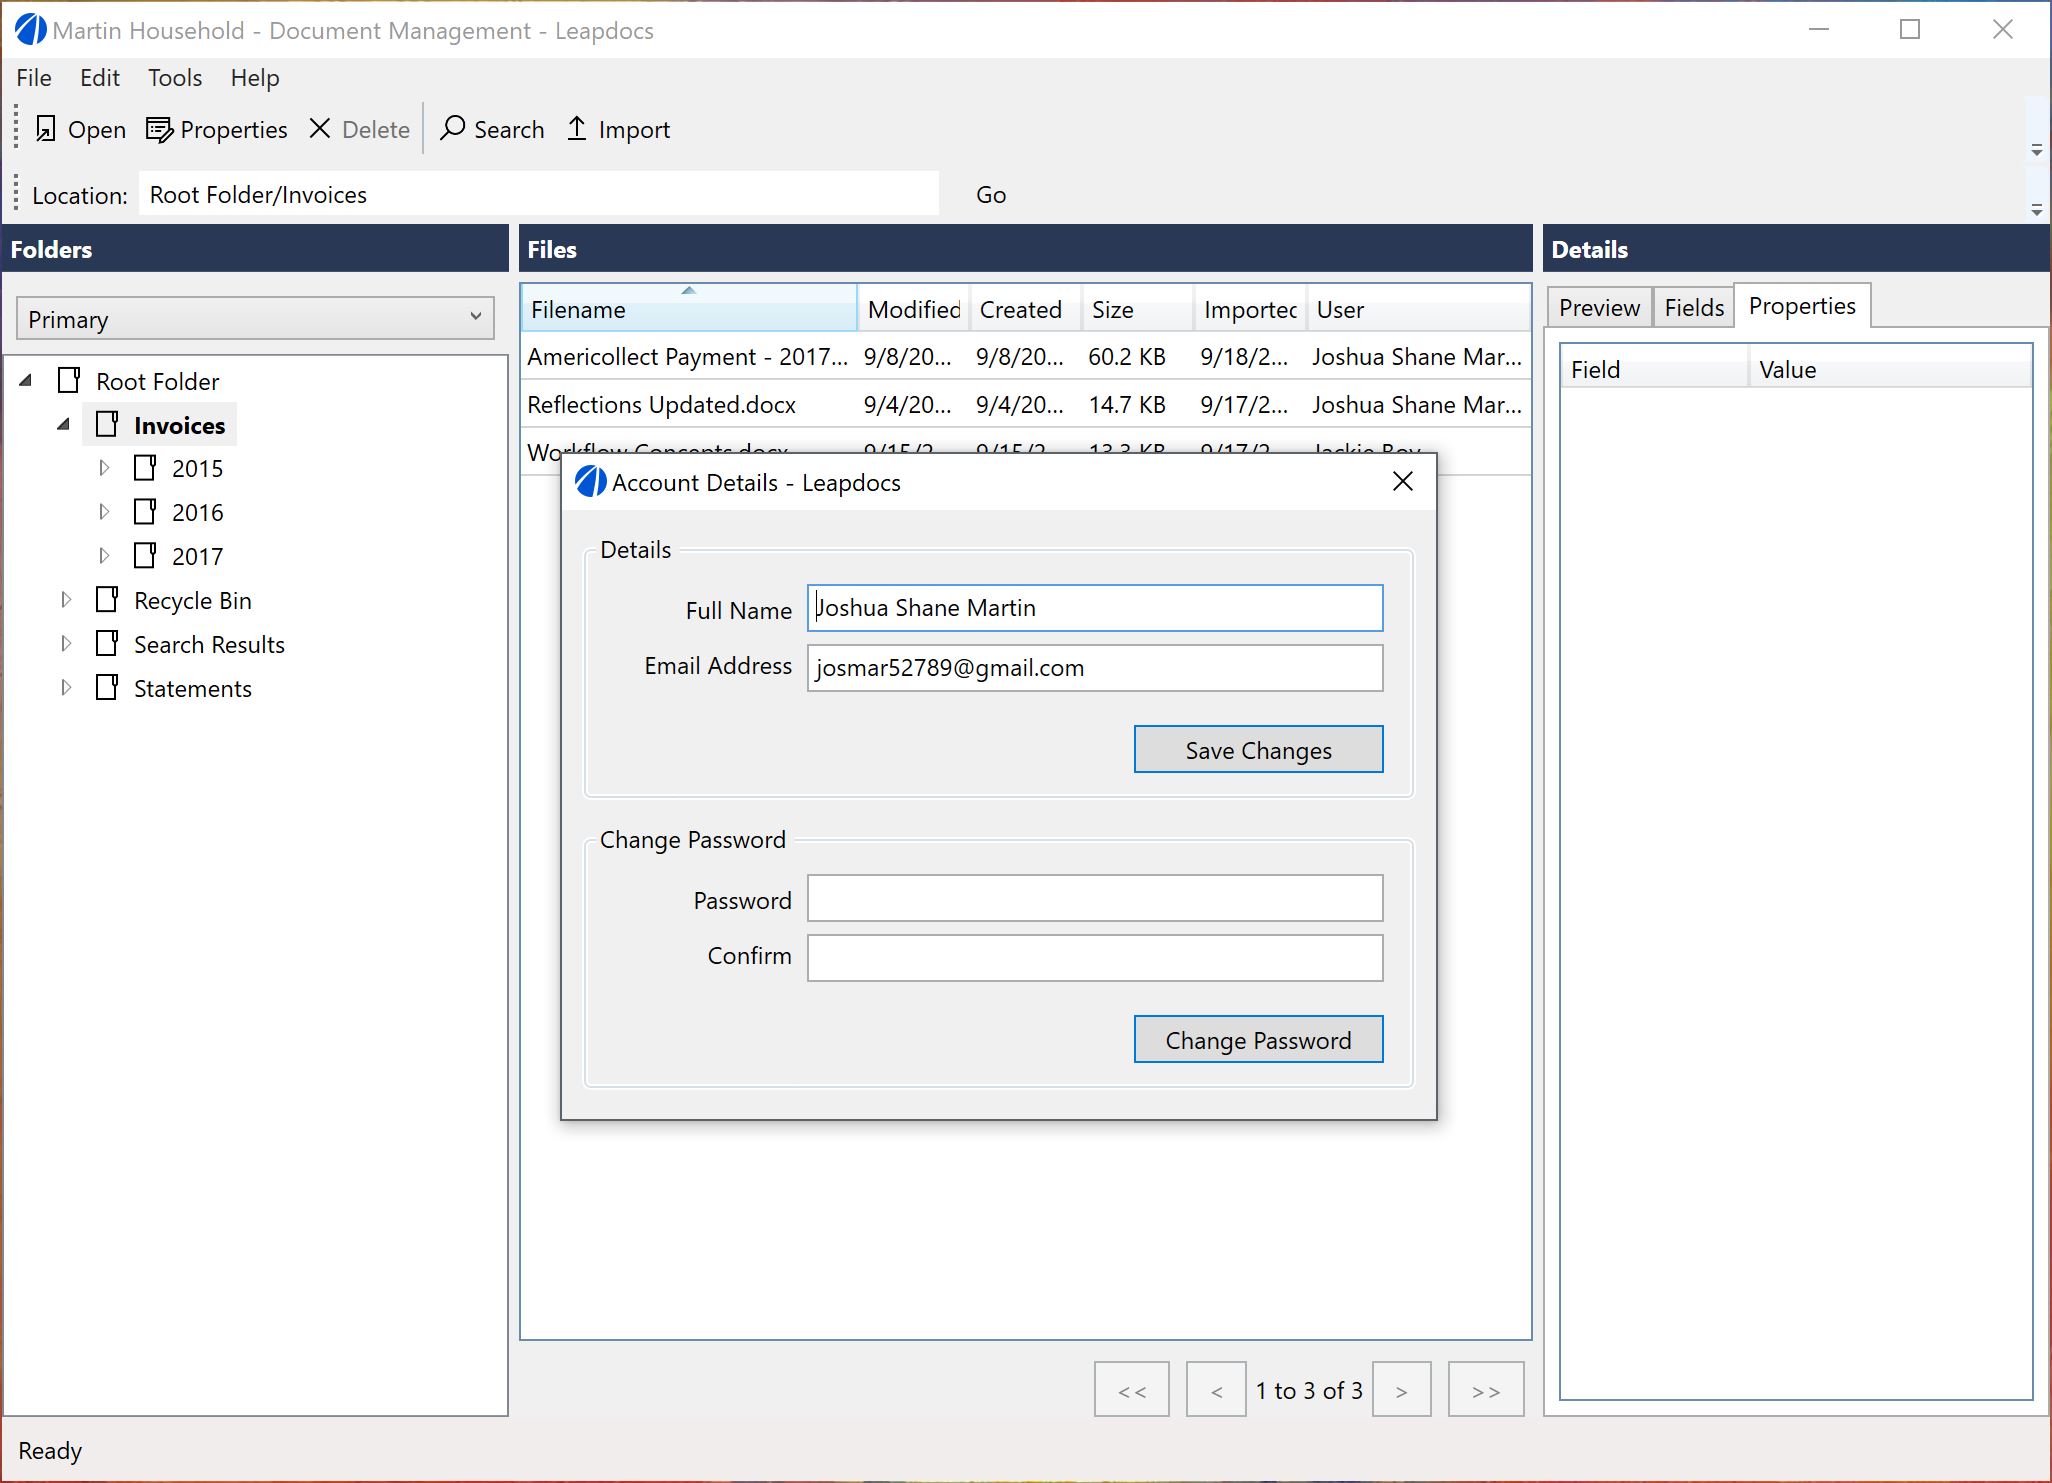Go to previous page of files
This screenshot has width=2052, height=1483.
pyautogui.click(x=1216, y=1389)
